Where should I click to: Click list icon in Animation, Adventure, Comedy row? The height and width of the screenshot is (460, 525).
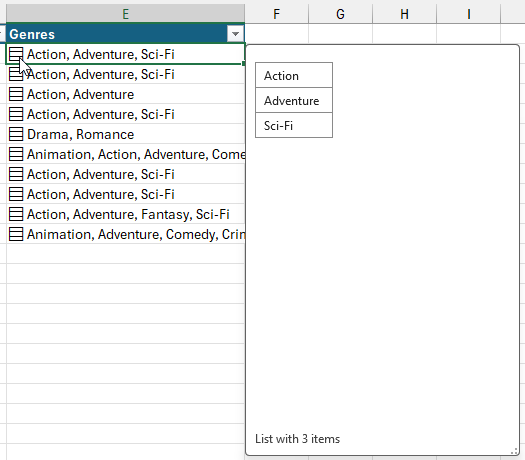coord(16,234)
